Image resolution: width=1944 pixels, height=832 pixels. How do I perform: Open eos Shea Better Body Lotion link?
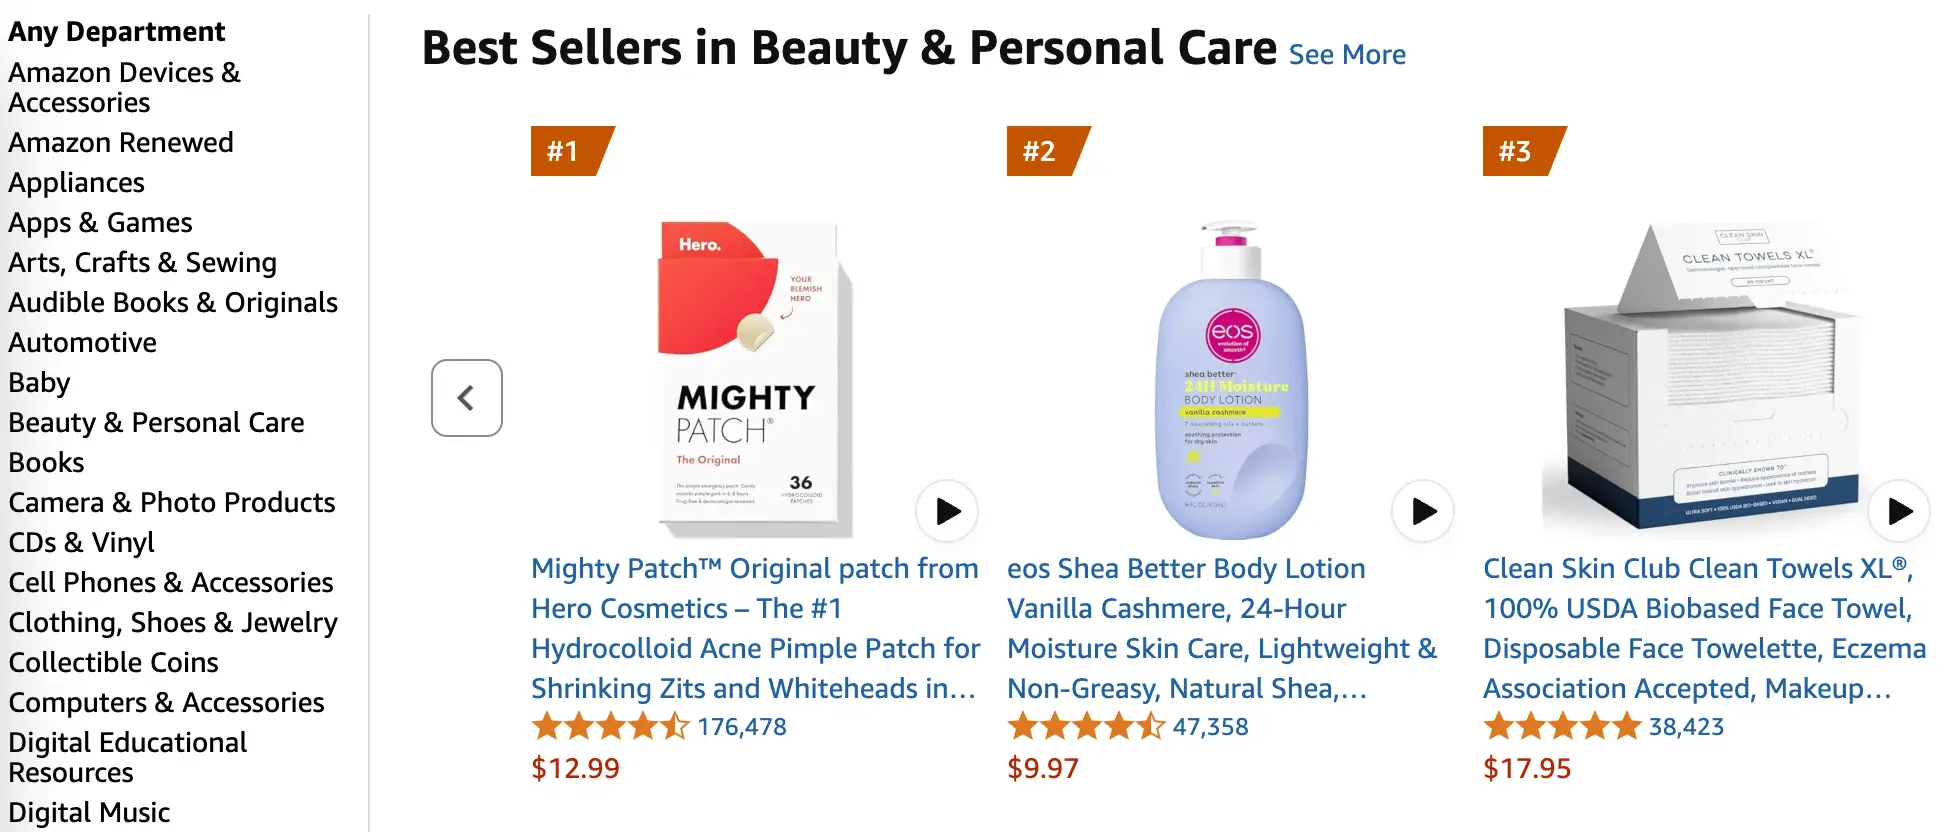click(1222, 628)
